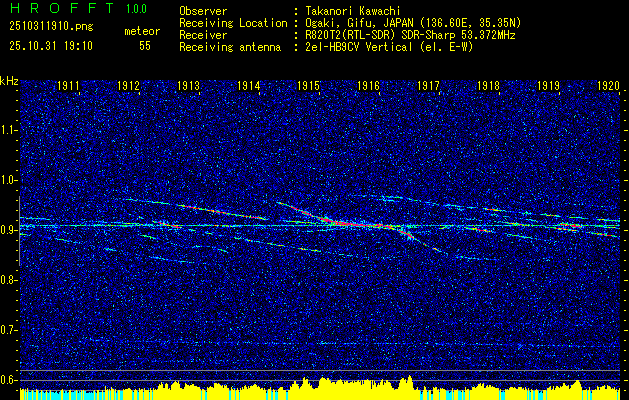Click the file name 2510311910.png

click(51, 26)
